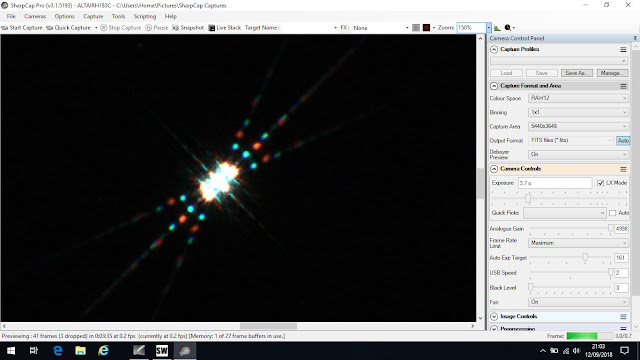
Task: Click the Start Capture toolbar button
Action: (22, 28)
